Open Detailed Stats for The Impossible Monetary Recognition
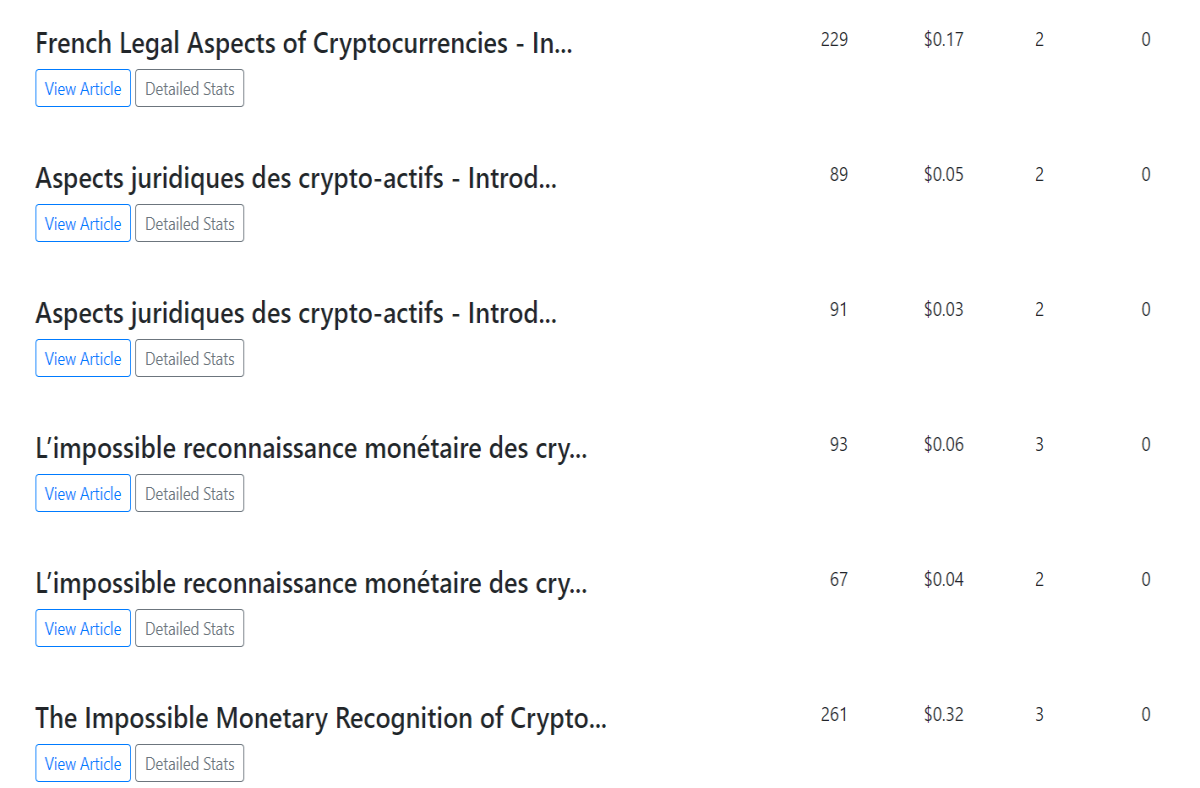The width and height of the screenshot is (1200, 788). click(190, 763)
